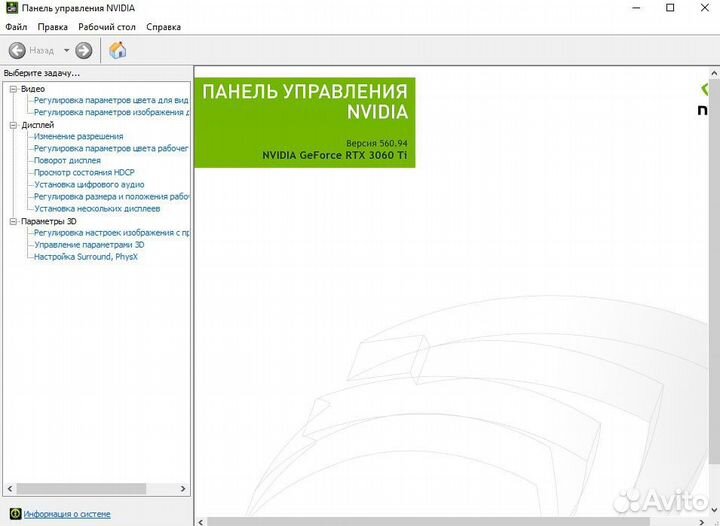The height and width of the screenshot is (526, 720).
Task: Open the Справка menu
Action: pyautogui.click(x=164, y=27)
